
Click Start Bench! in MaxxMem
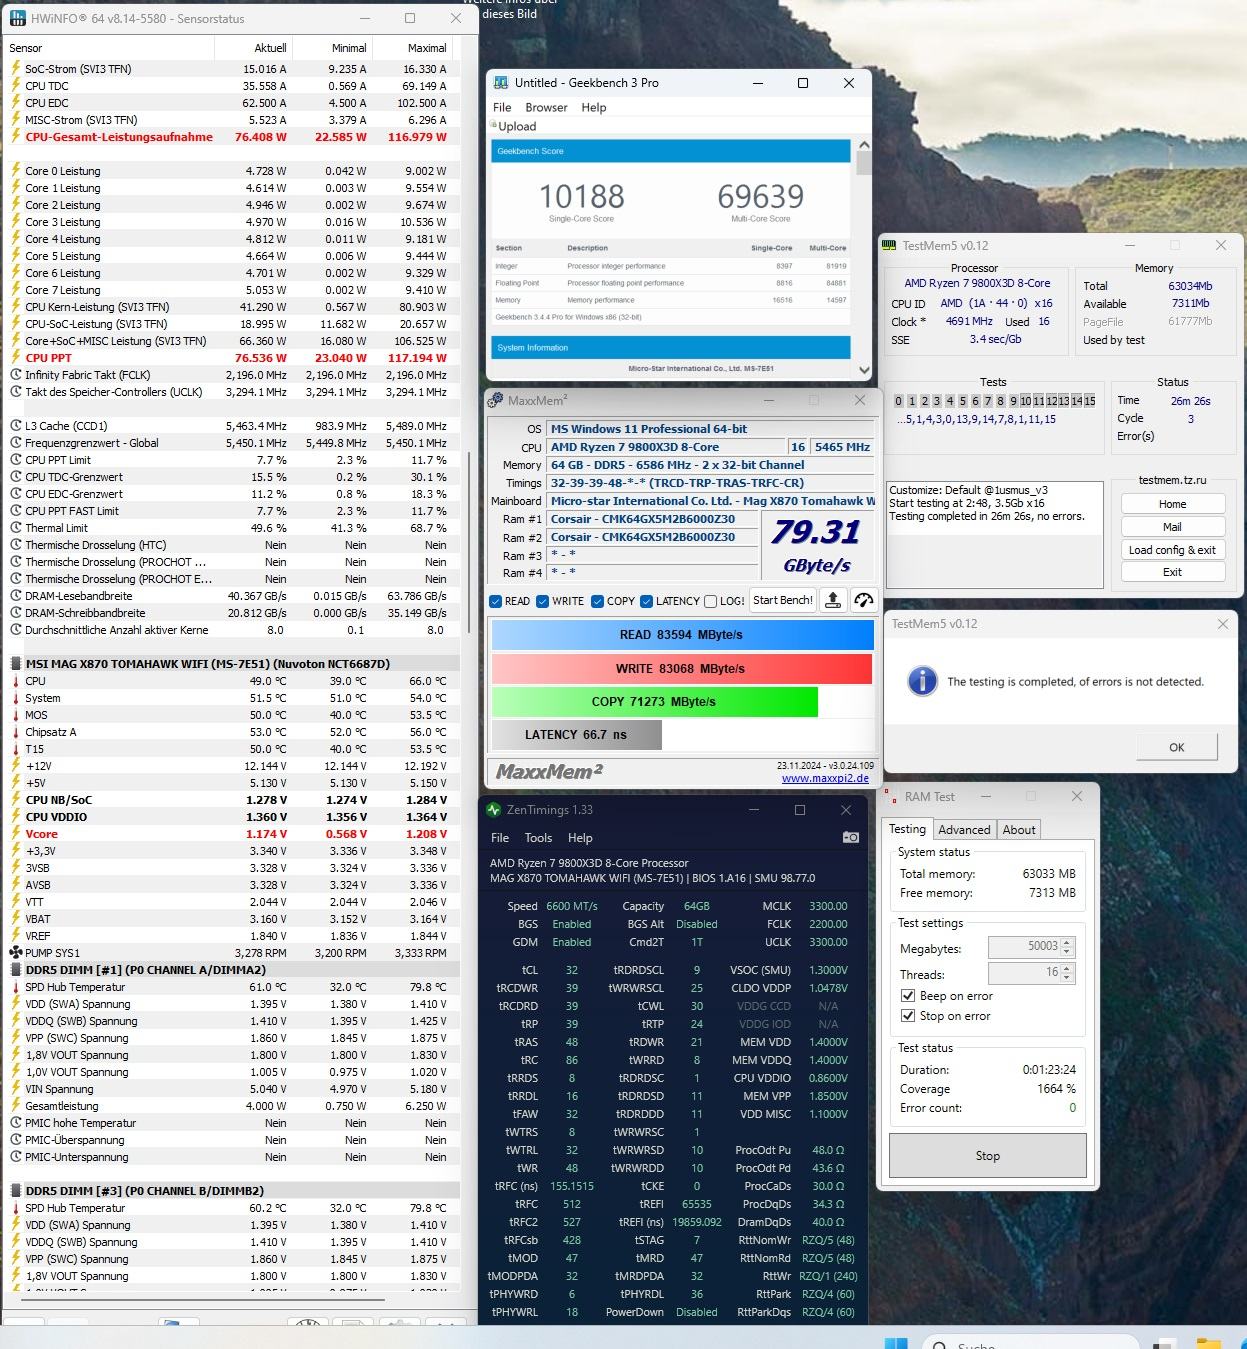(783, 600)
